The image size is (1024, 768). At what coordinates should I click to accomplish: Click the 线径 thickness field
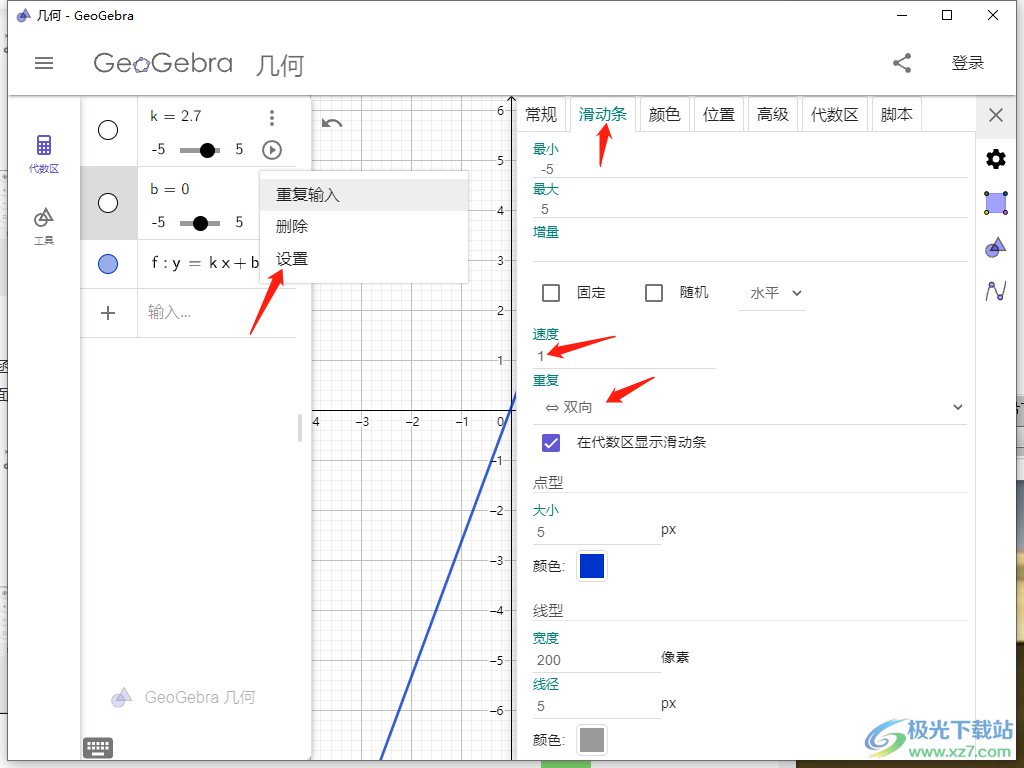[x=597, y=707]
